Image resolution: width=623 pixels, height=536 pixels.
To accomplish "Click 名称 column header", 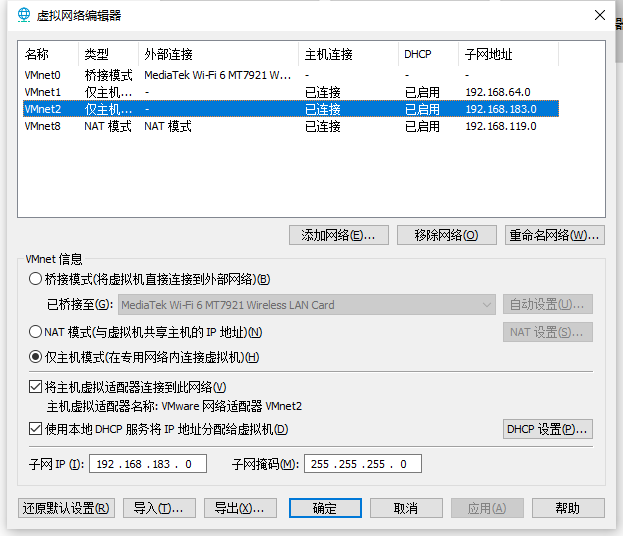I will (50, 54).
